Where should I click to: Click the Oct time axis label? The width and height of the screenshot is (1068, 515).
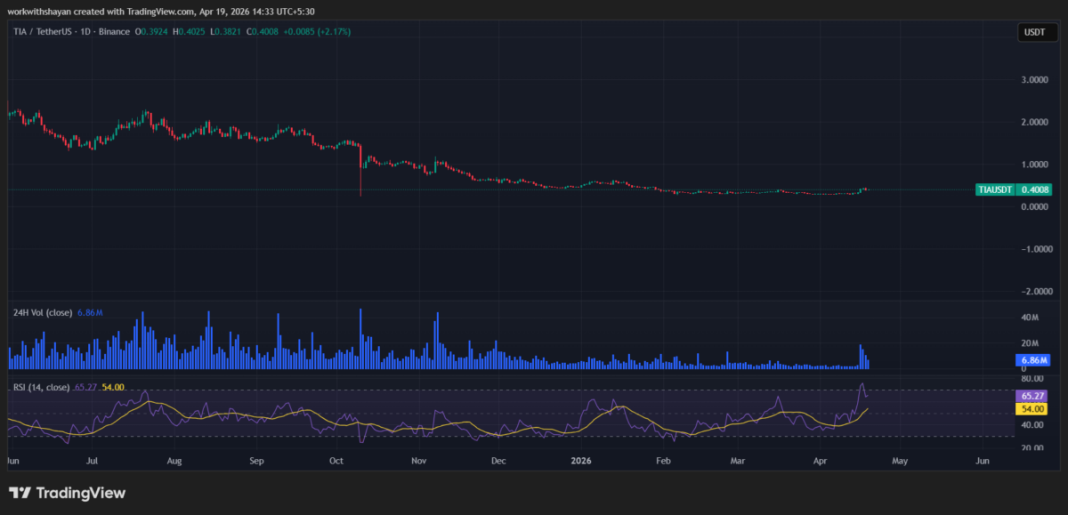336,461
